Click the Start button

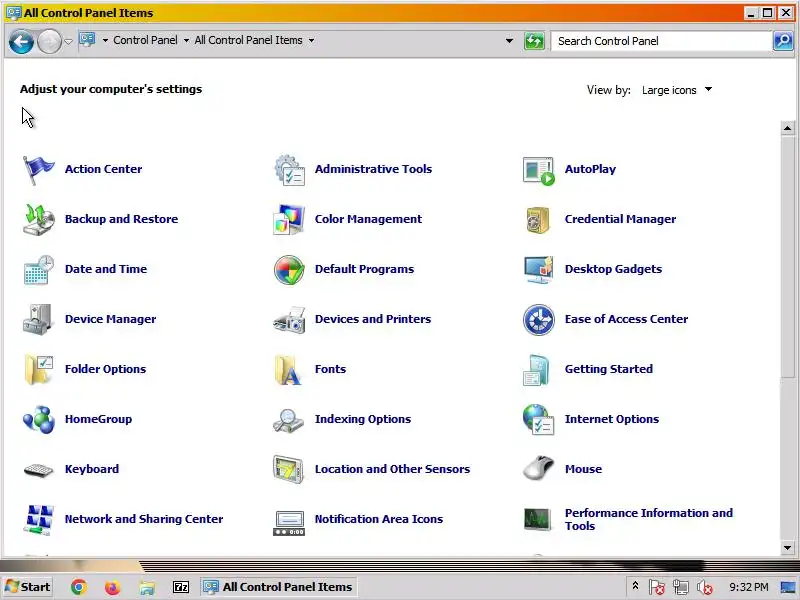29,587
